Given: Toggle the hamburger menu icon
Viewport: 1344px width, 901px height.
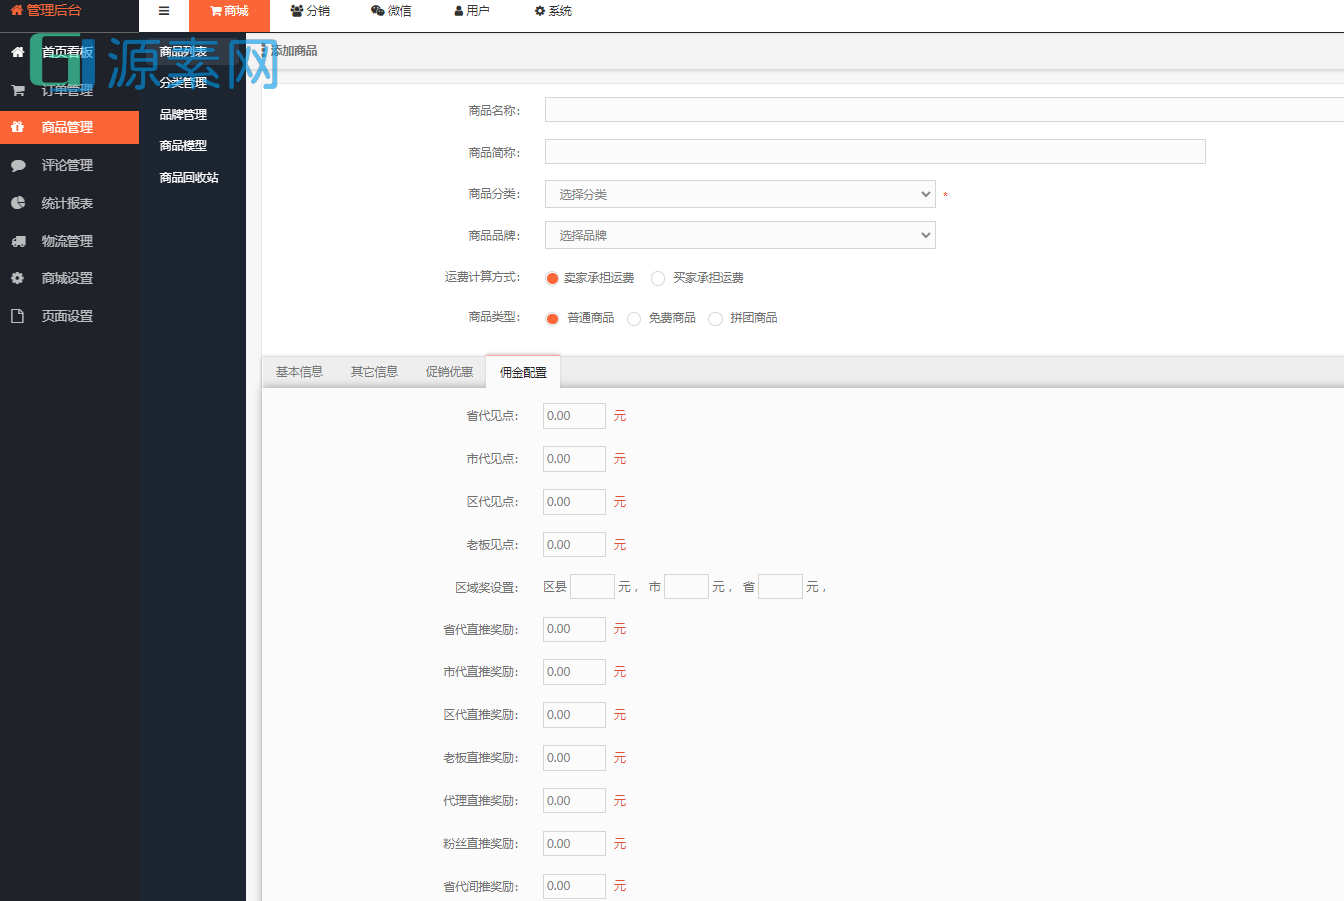Looking at the screenshot, I should tap(163, 11).
